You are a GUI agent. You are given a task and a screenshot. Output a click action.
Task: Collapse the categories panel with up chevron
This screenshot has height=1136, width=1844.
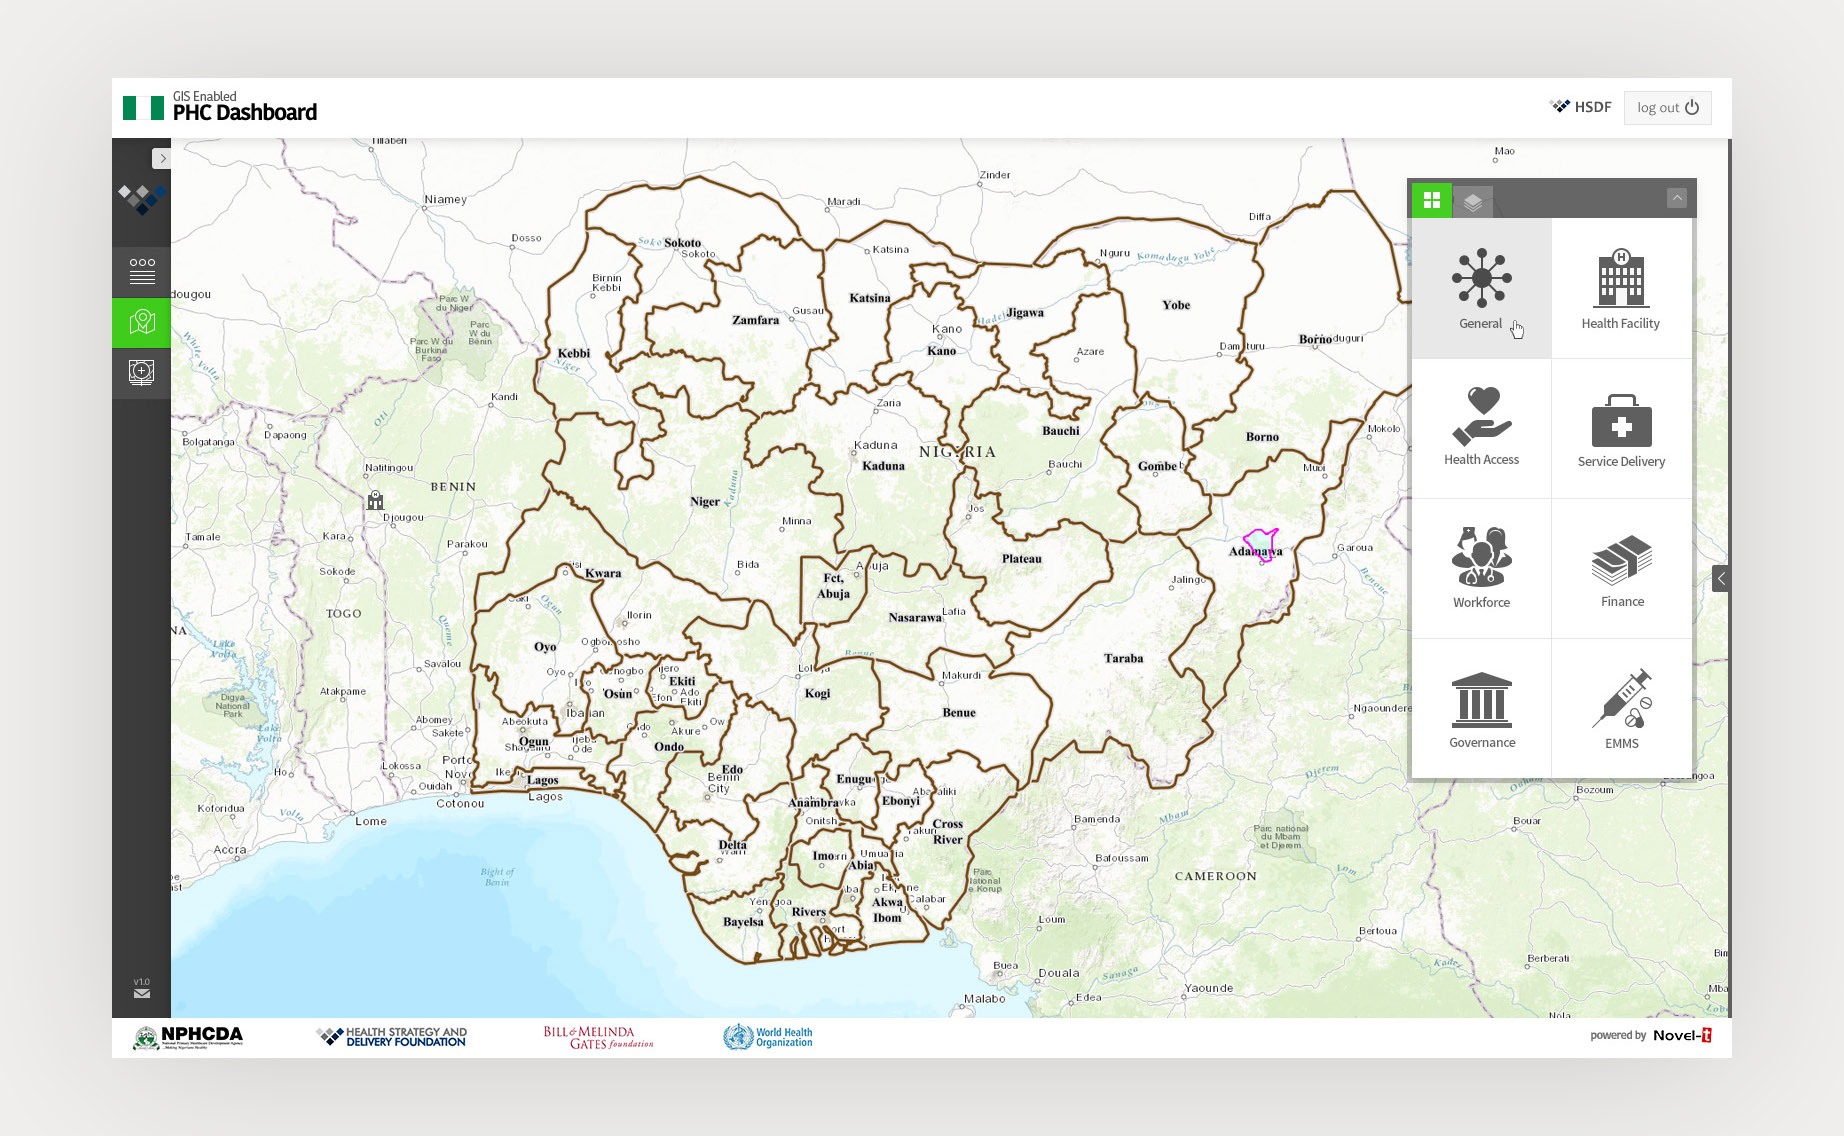tap(1677, 198)
